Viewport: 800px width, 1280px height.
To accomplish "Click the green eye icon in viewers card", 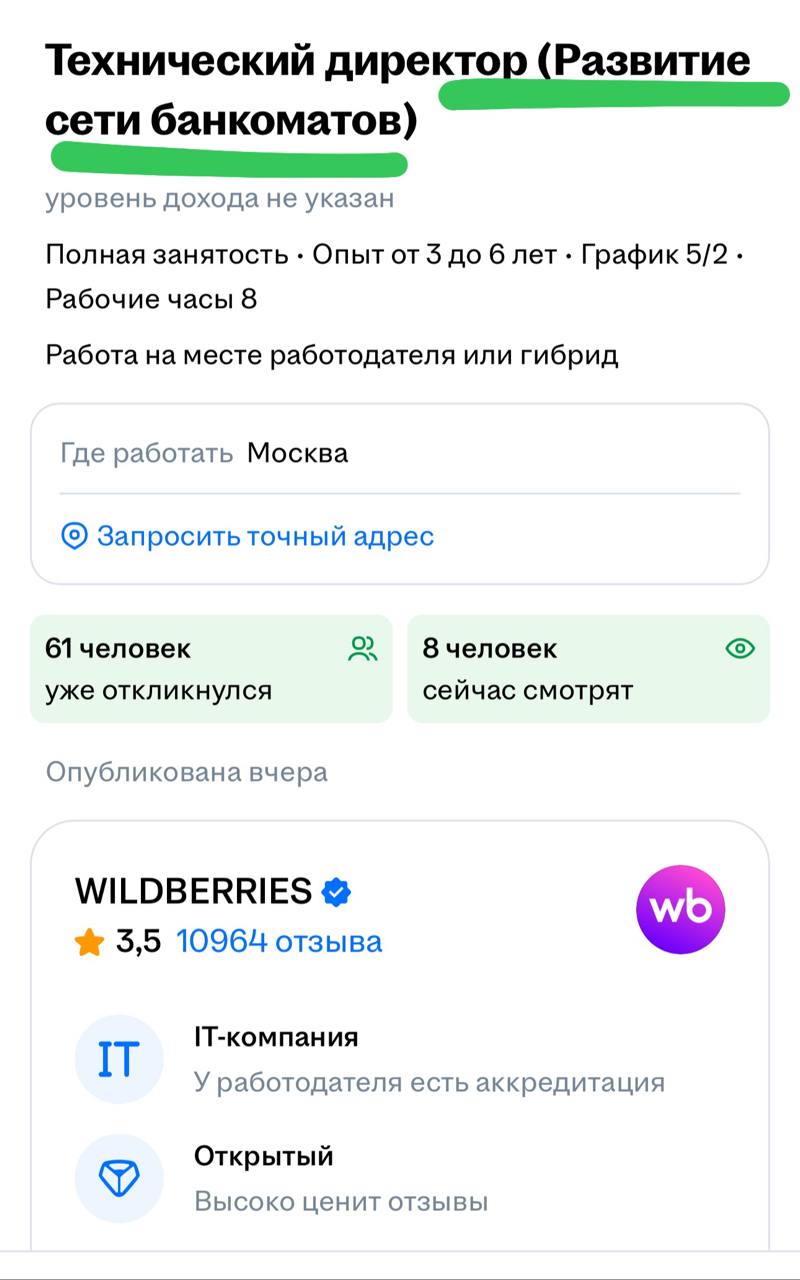I will pyautogui.click(x=739, y=649).
